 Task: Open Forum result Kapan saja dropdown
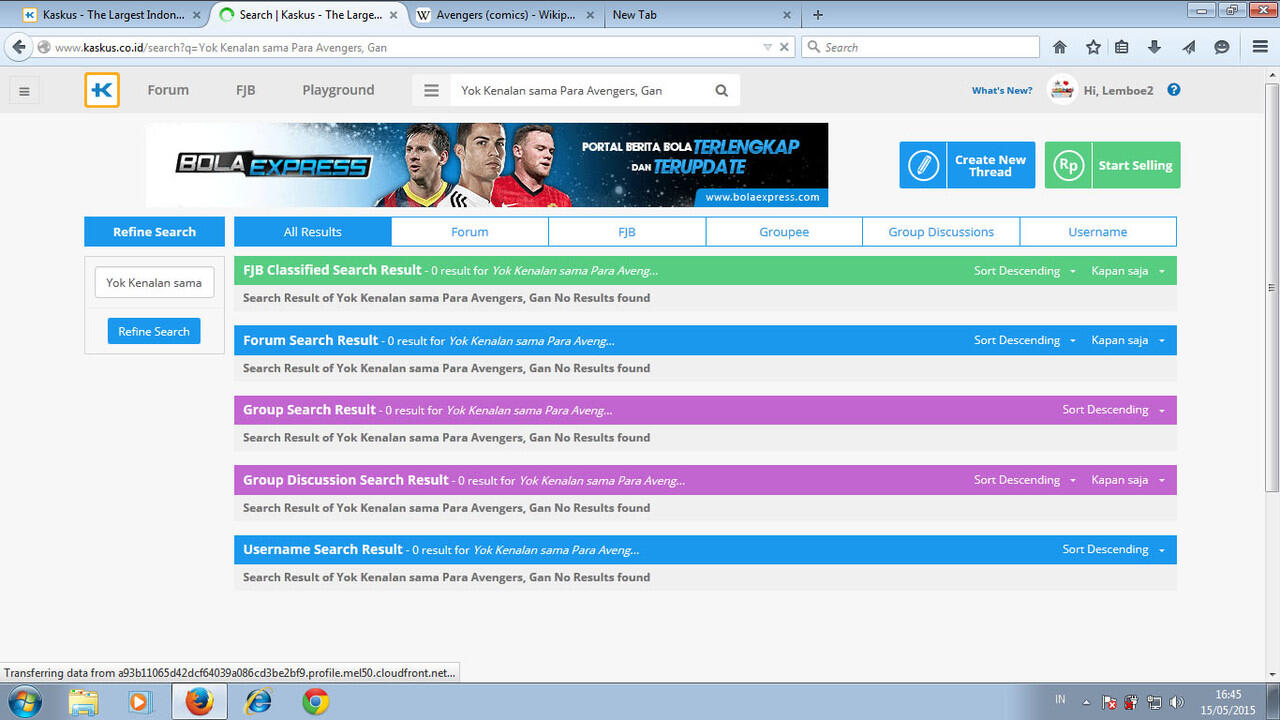tap(1128, 340)
